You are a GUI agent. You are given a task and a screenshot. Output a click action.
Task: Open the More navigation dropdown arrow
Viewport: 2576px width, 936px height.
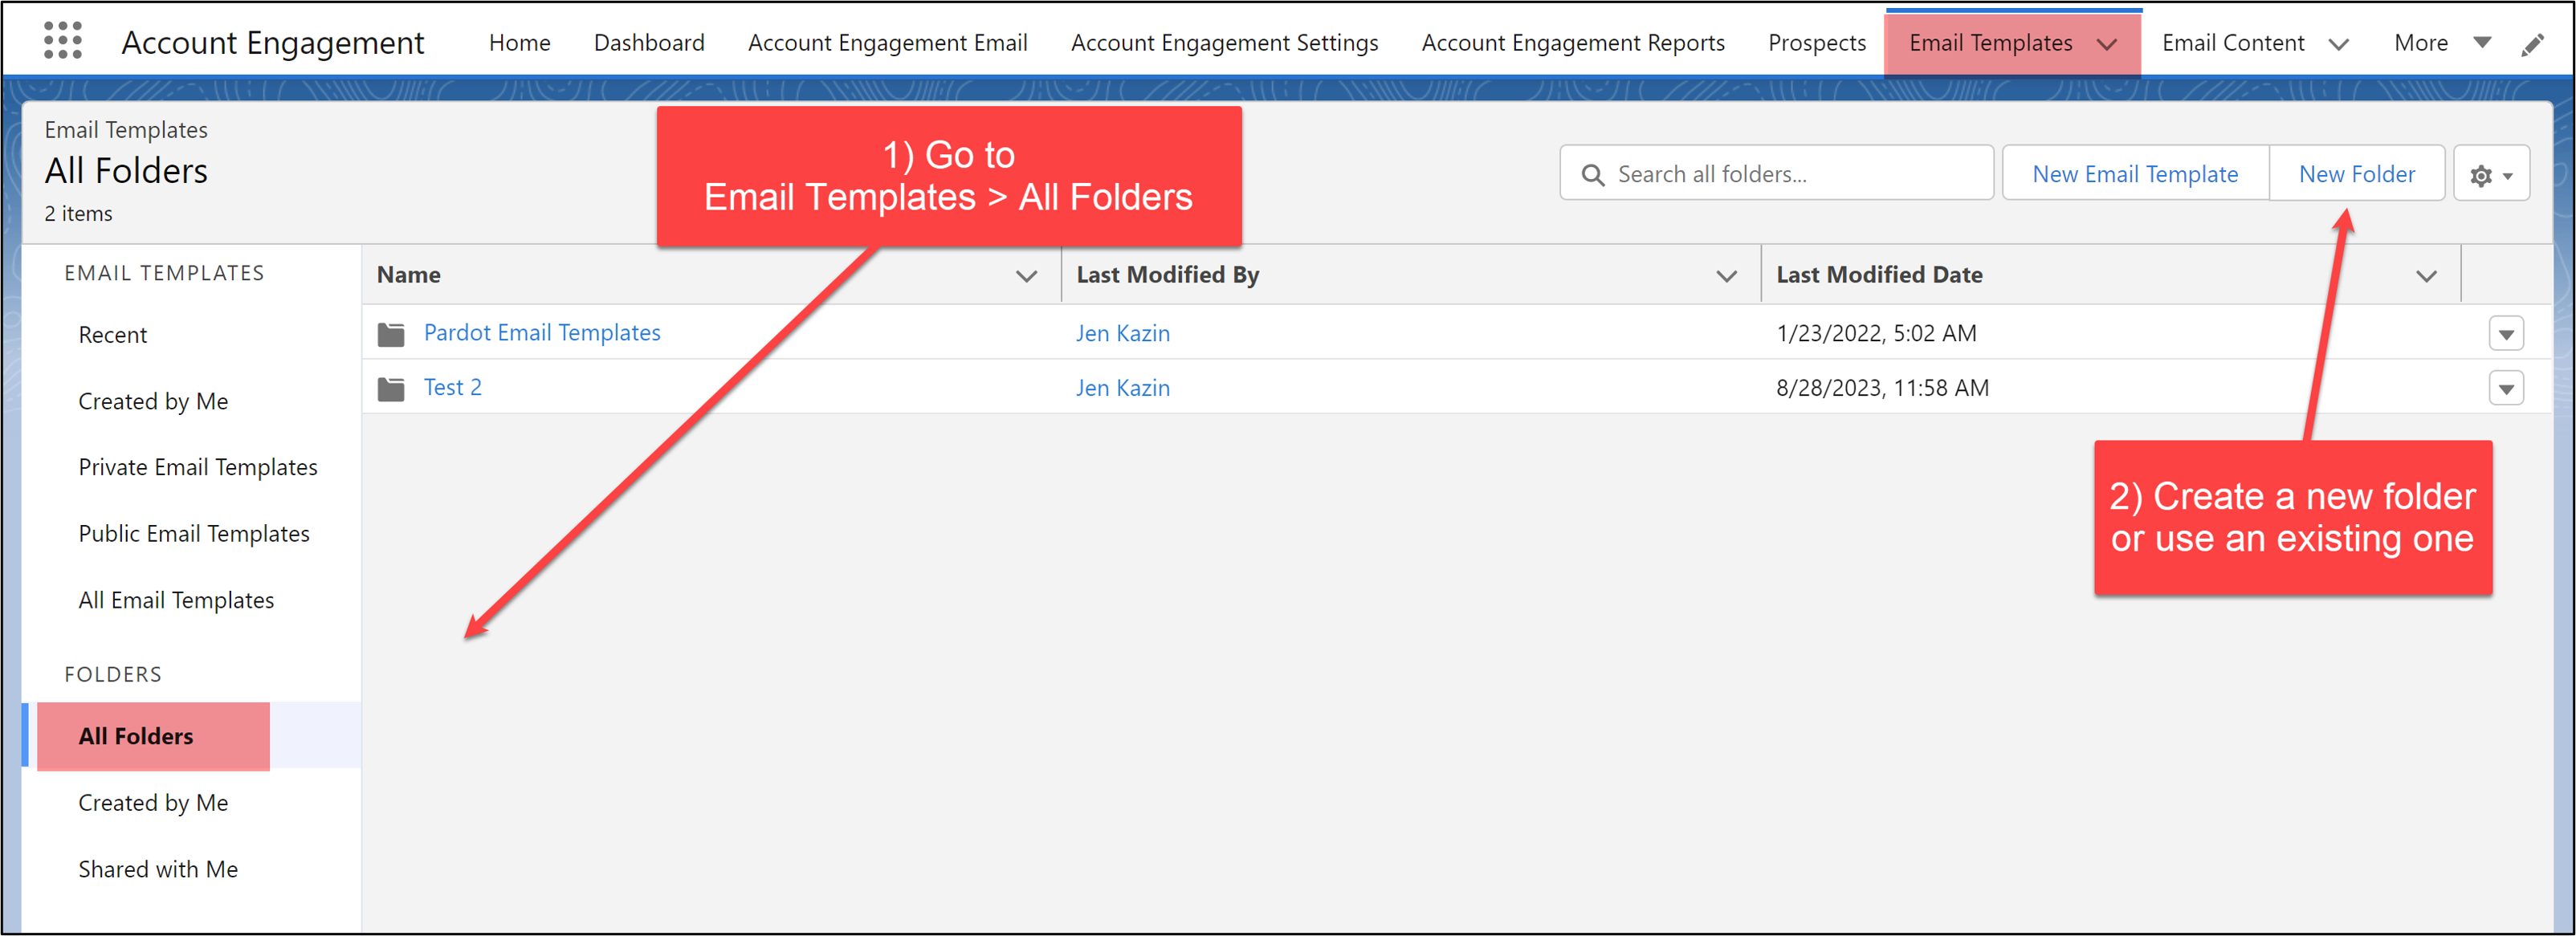(2482, 43)
